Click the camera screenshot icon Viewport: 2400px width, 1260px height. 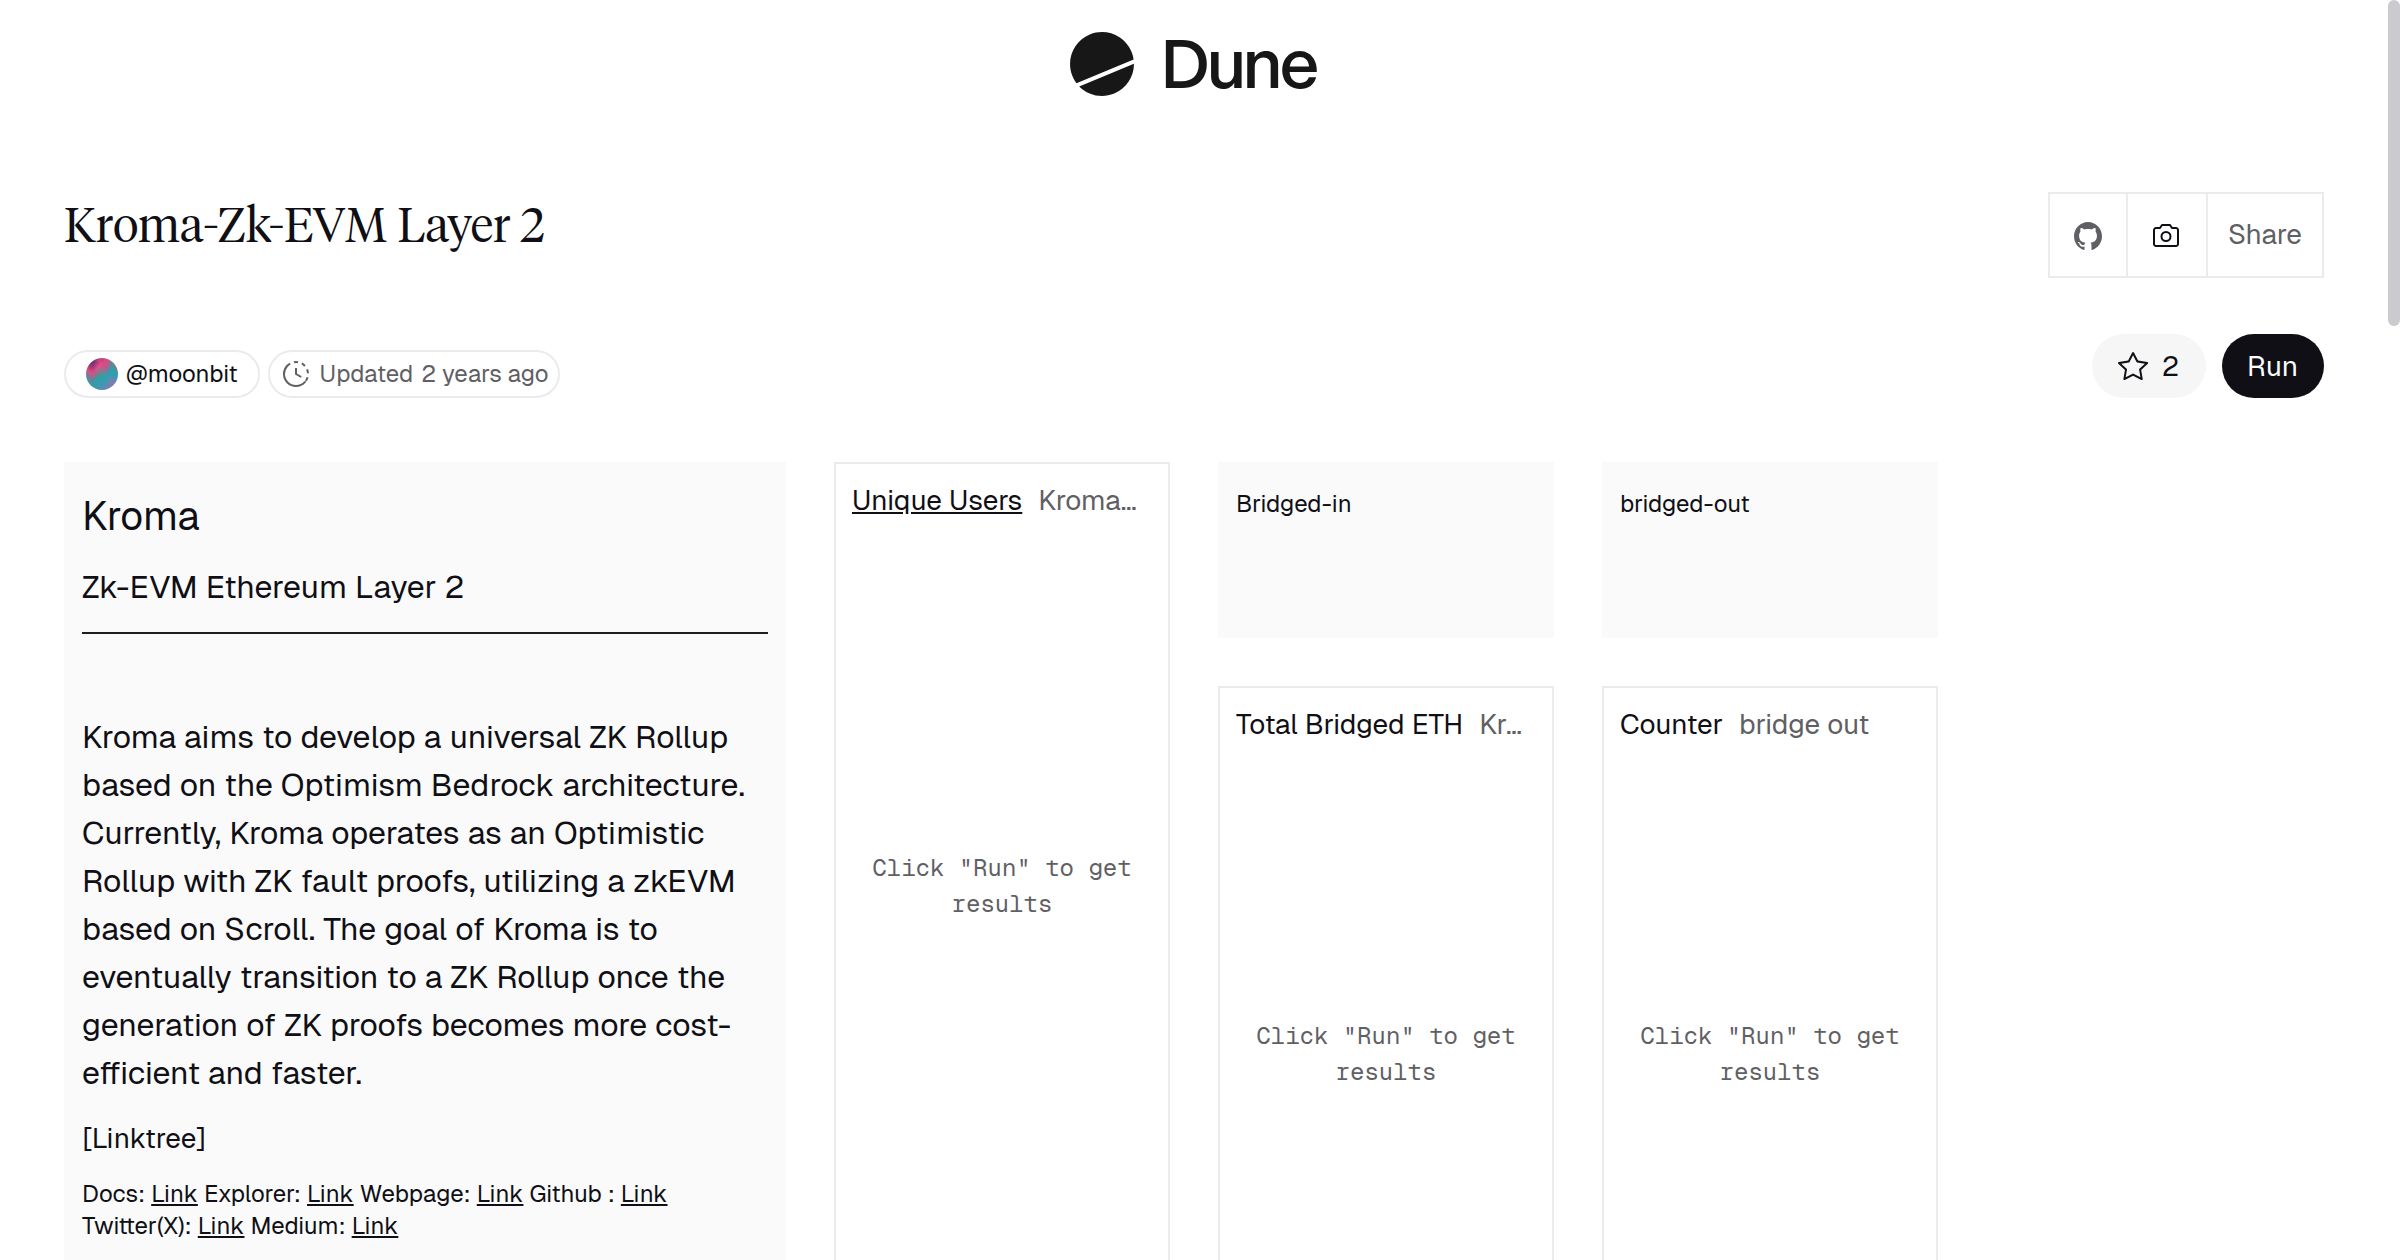pos(2165,236)
